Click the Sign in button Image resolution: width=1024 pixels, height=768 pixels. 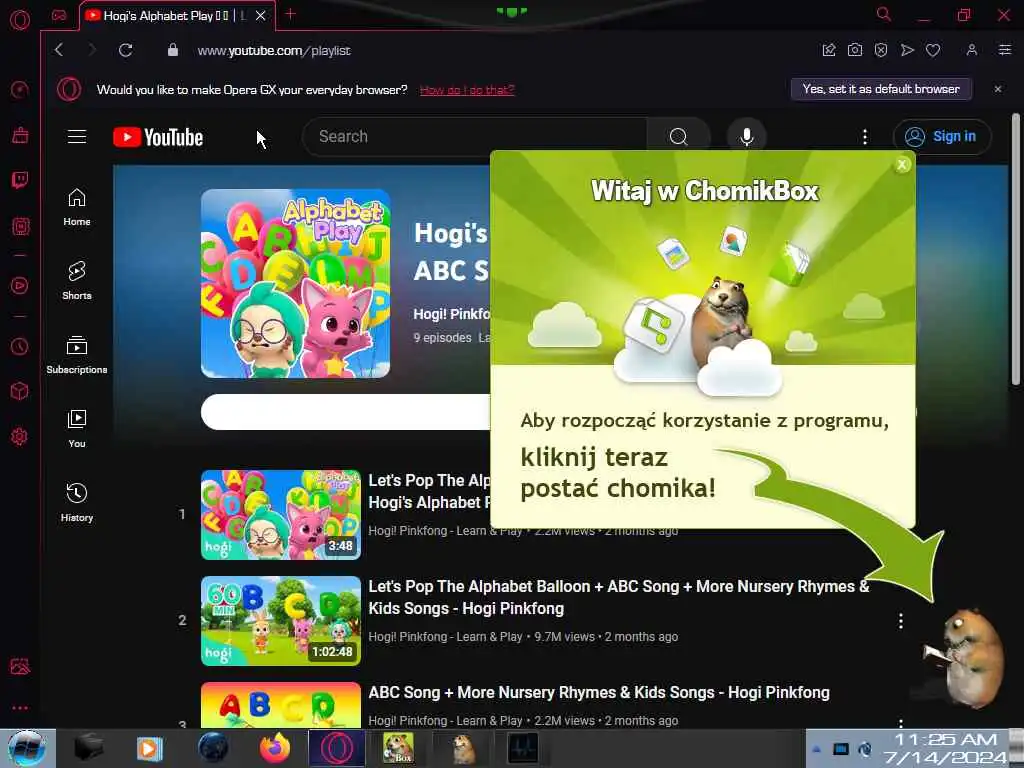tap(942, 136)
